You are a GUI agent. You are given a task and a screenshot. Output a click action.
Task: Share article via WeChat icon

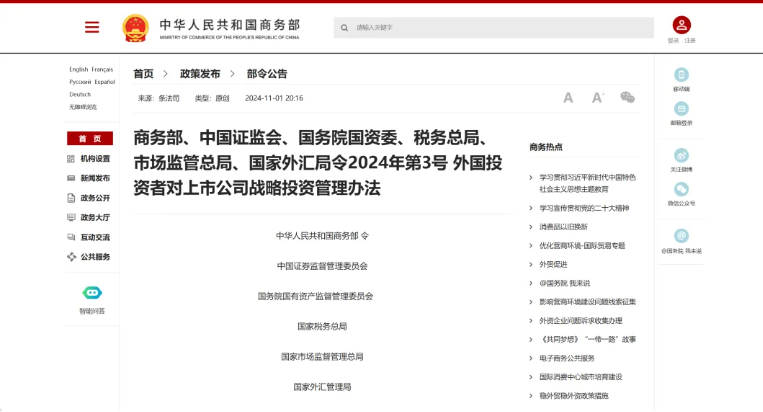[627, 97]
